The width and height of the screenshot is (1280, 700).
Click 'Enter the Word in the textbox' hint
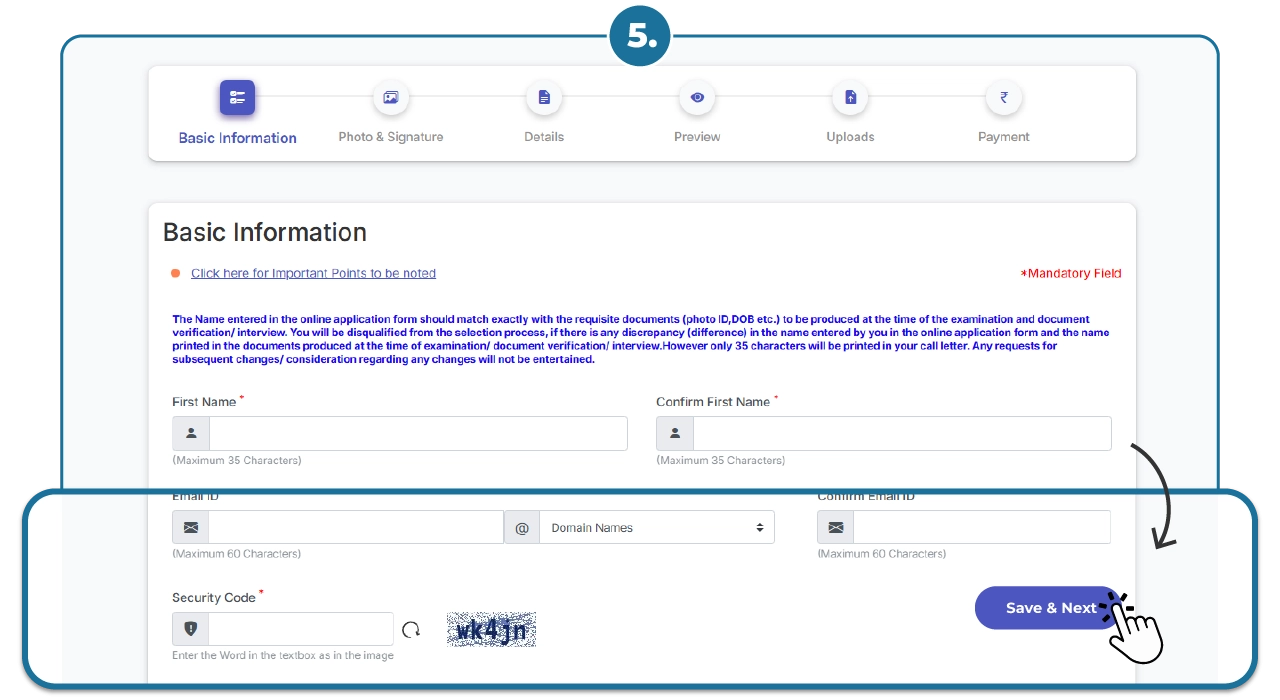283,656
